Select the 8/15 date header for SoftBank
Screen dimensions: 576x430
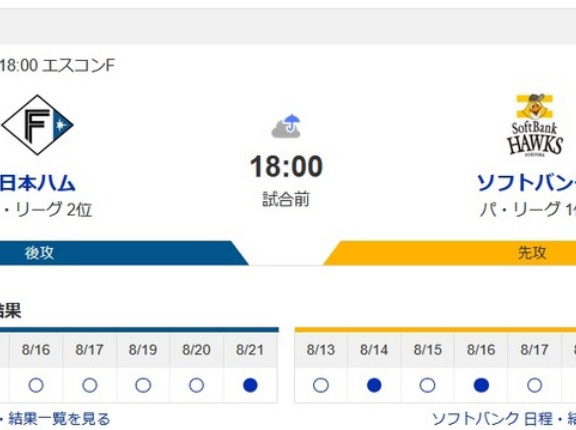428,350
